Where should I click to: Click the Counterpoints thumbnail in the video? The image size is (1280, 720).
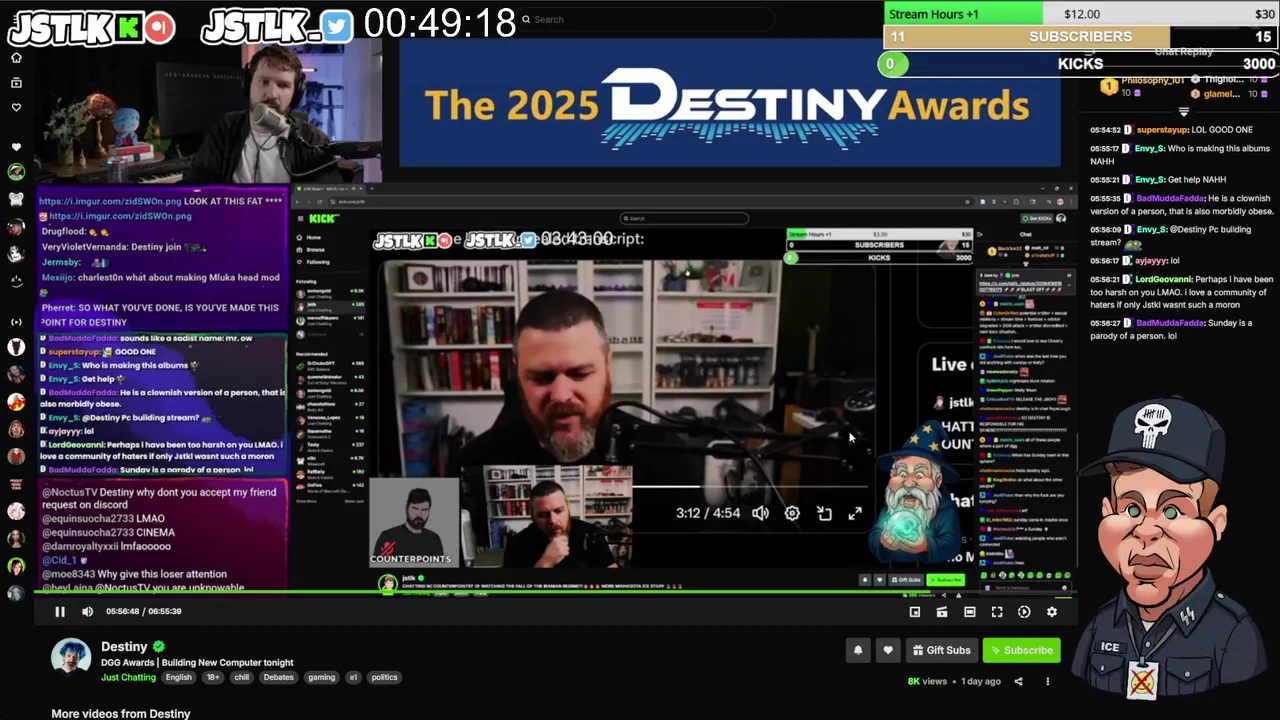[414, 522]
